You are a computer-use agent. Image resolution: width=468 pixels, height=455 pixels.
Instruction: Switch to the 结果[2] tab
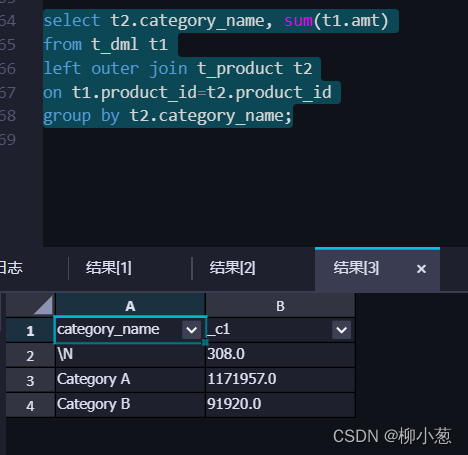232,268
